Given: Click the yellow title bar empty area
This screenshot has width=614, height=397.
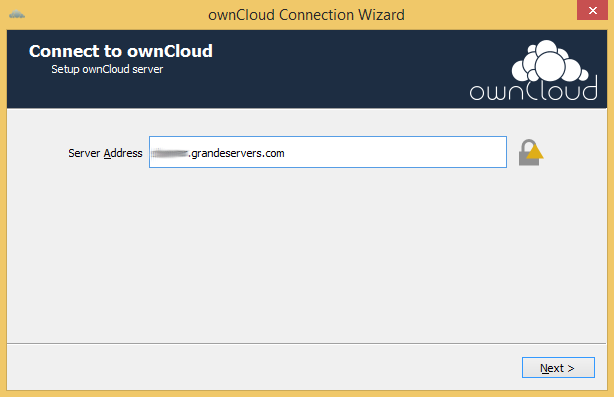Looking at the screenshot, I should pyautogui.click(x=489, y=15).
